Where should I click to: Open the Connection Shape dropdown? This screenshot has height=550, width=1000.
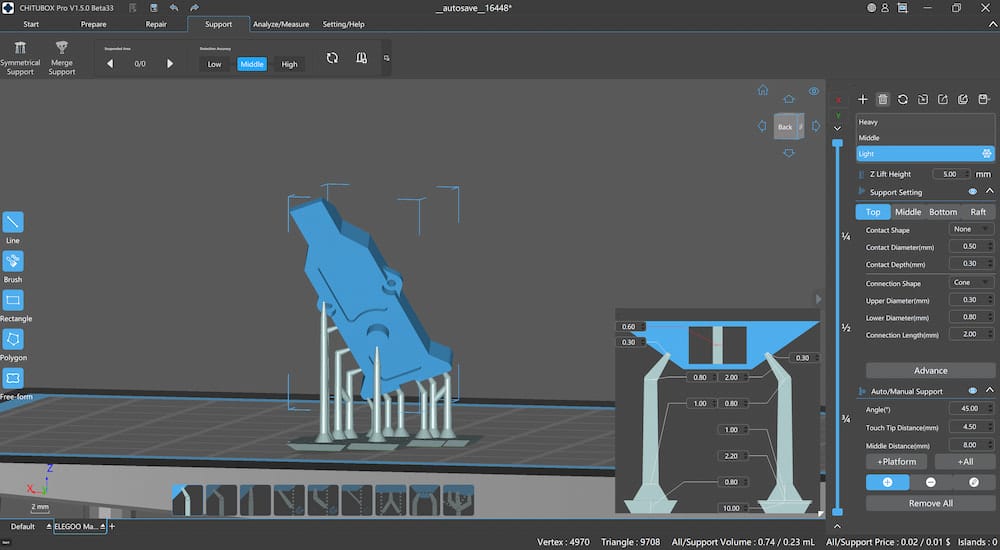point(971,282)
